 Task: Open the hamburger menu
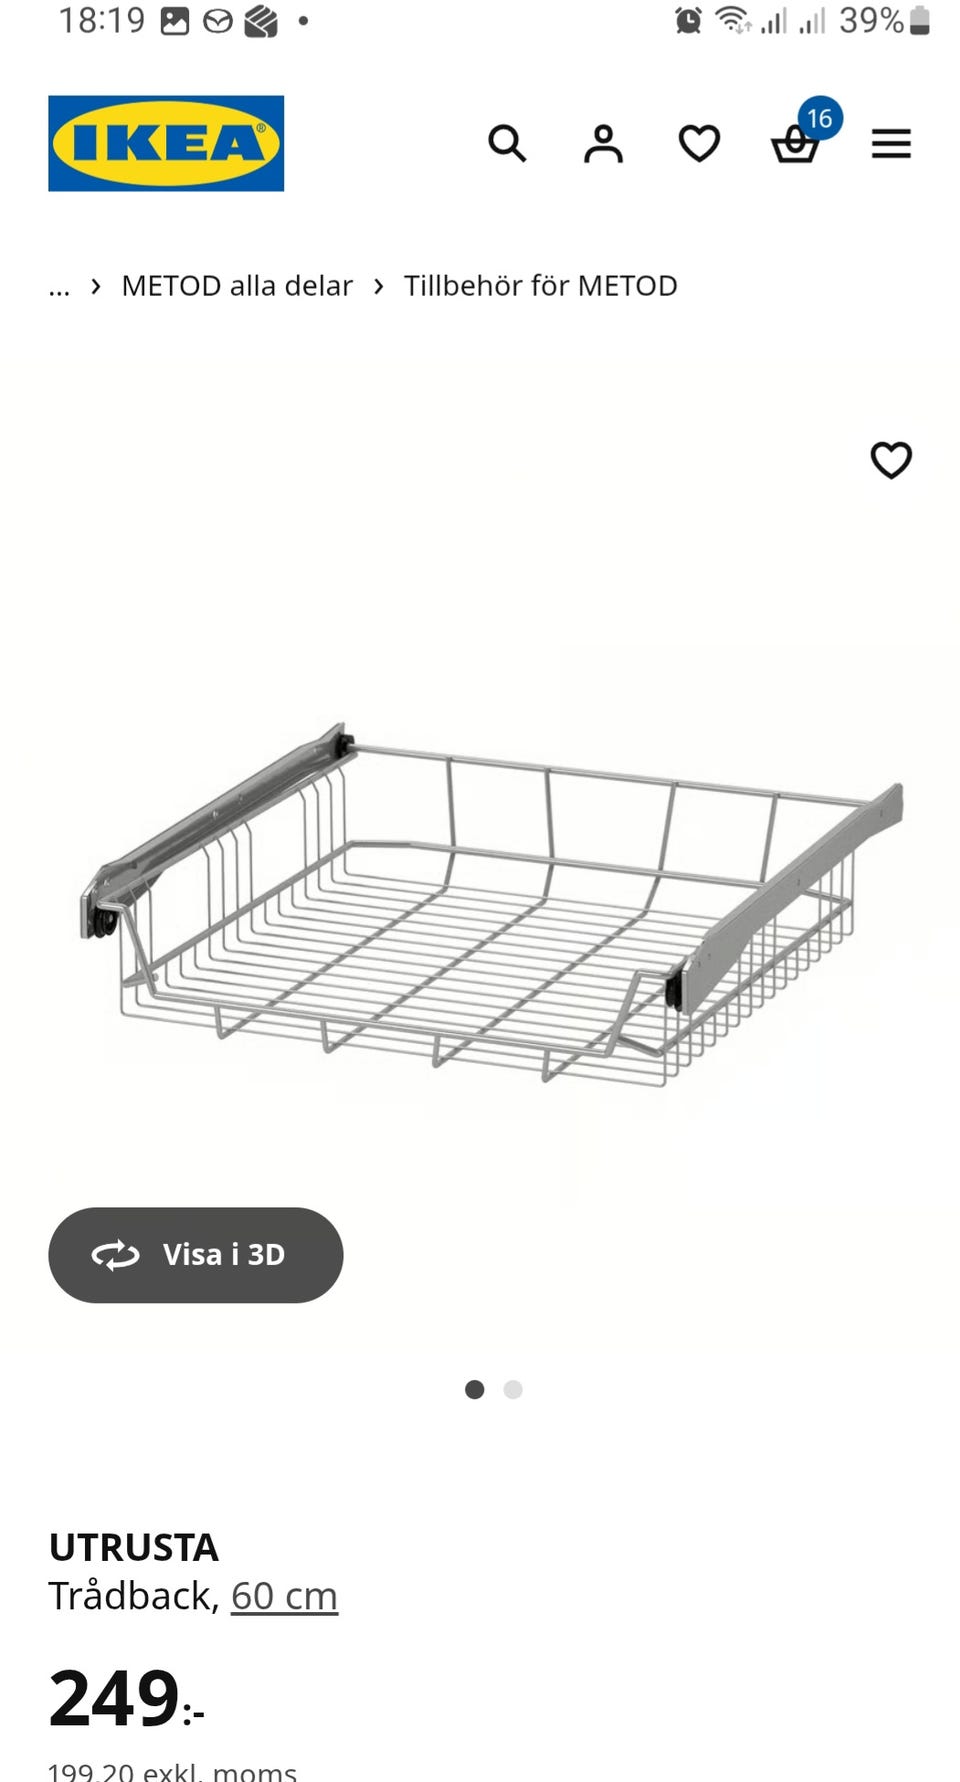point(891,144)
